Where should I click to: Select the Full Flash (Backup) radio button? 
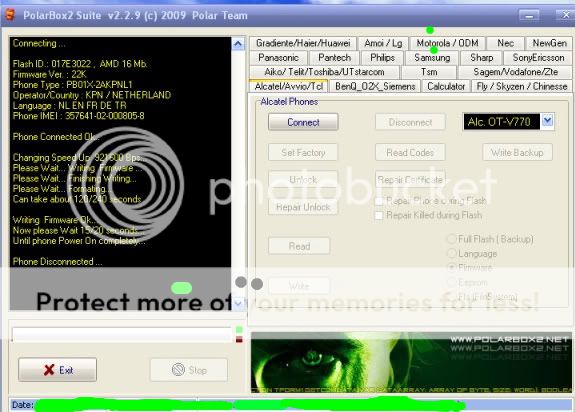(x=452, y=239)
